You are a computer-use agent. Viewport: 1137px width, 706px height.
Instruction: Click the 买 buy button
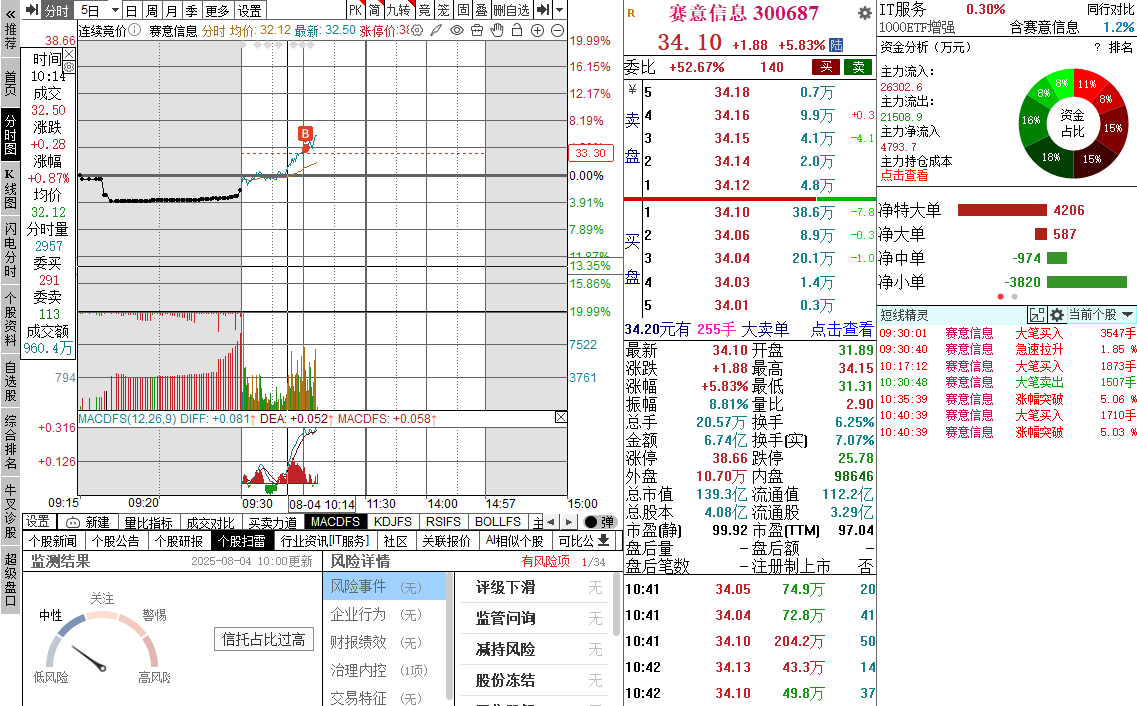pos(826,67)
